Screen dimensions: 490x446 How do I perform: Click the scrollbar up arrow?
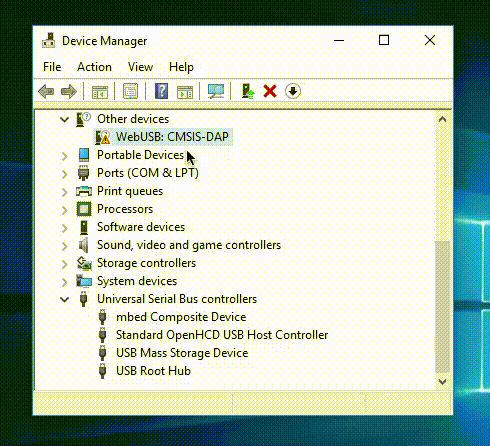point(442,119)
